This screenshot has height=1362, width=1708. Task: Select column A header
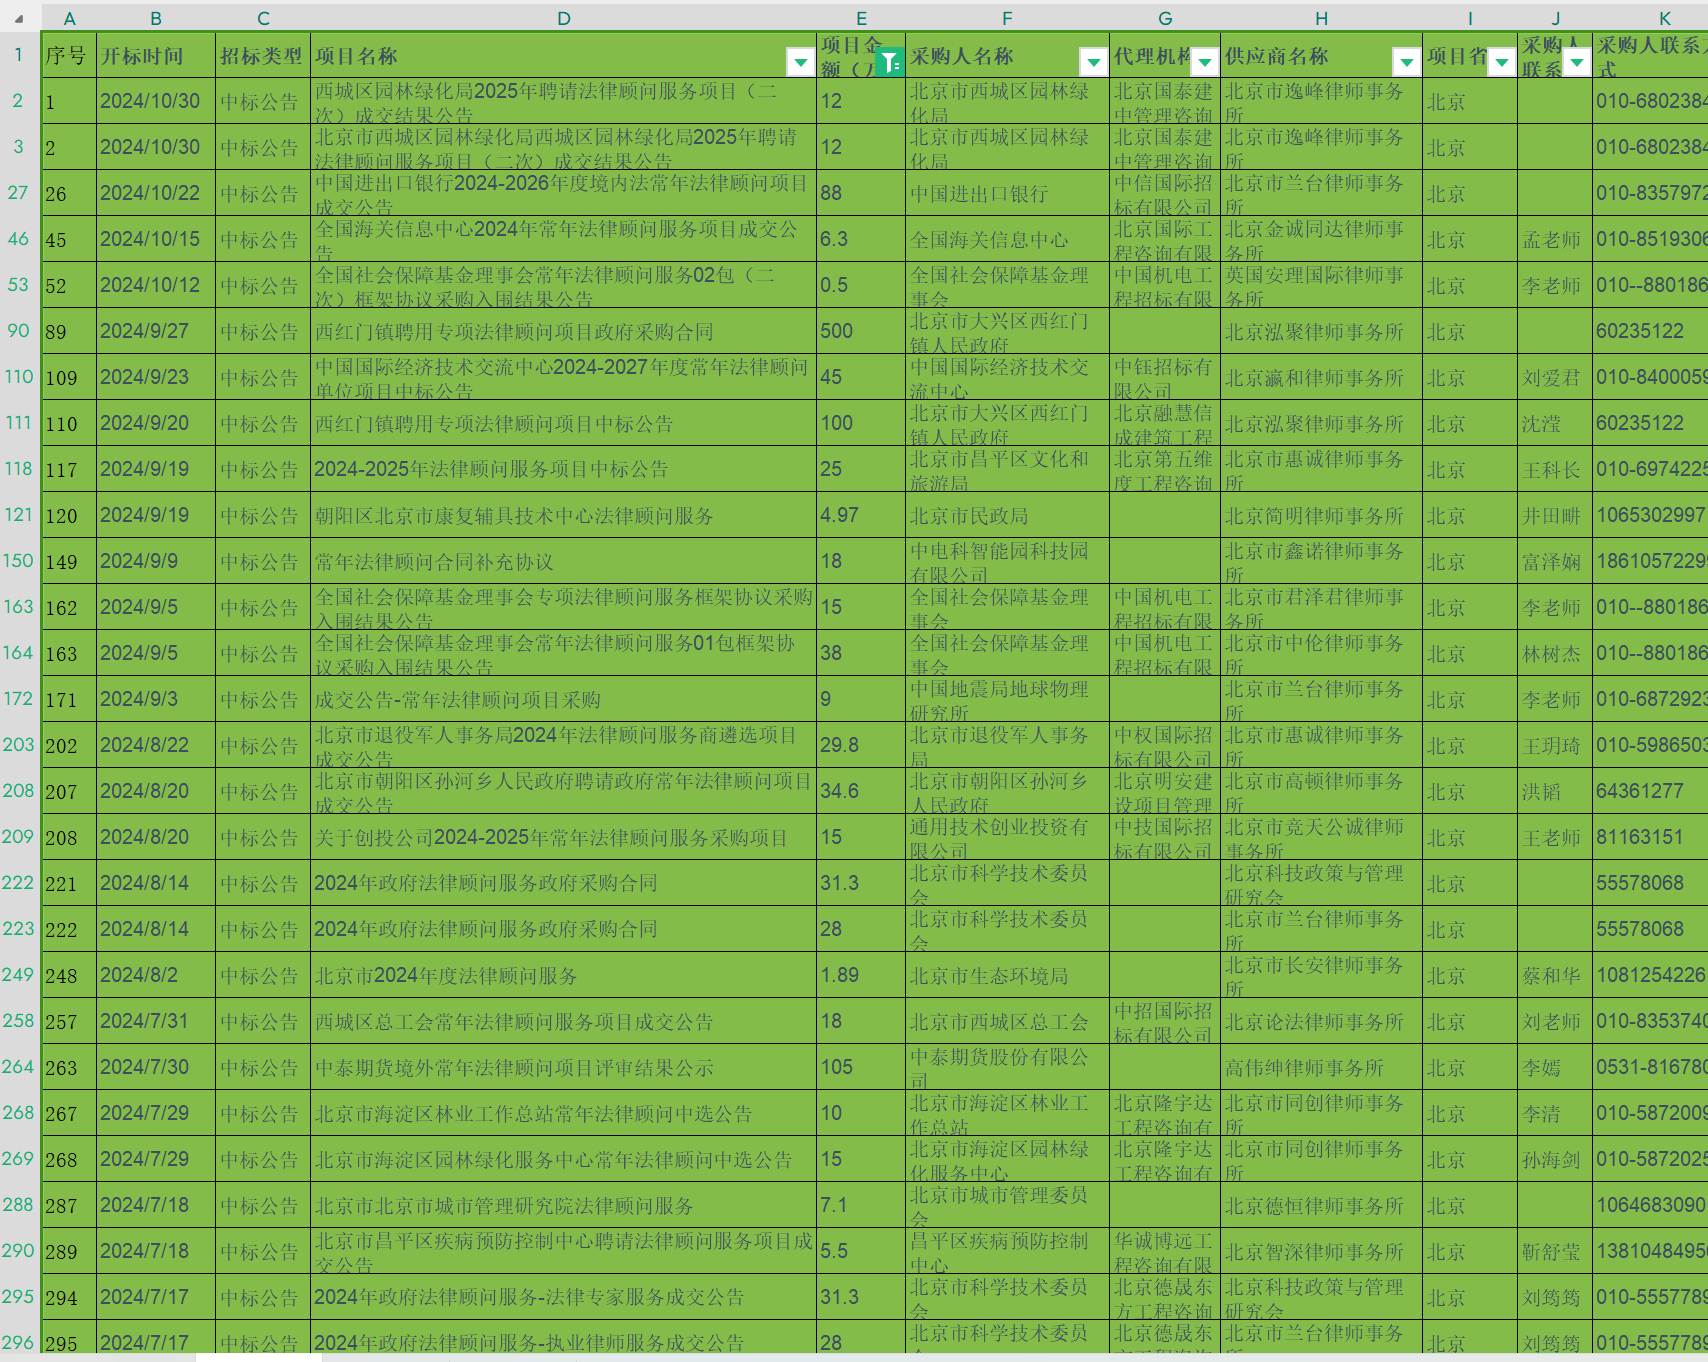69,18
